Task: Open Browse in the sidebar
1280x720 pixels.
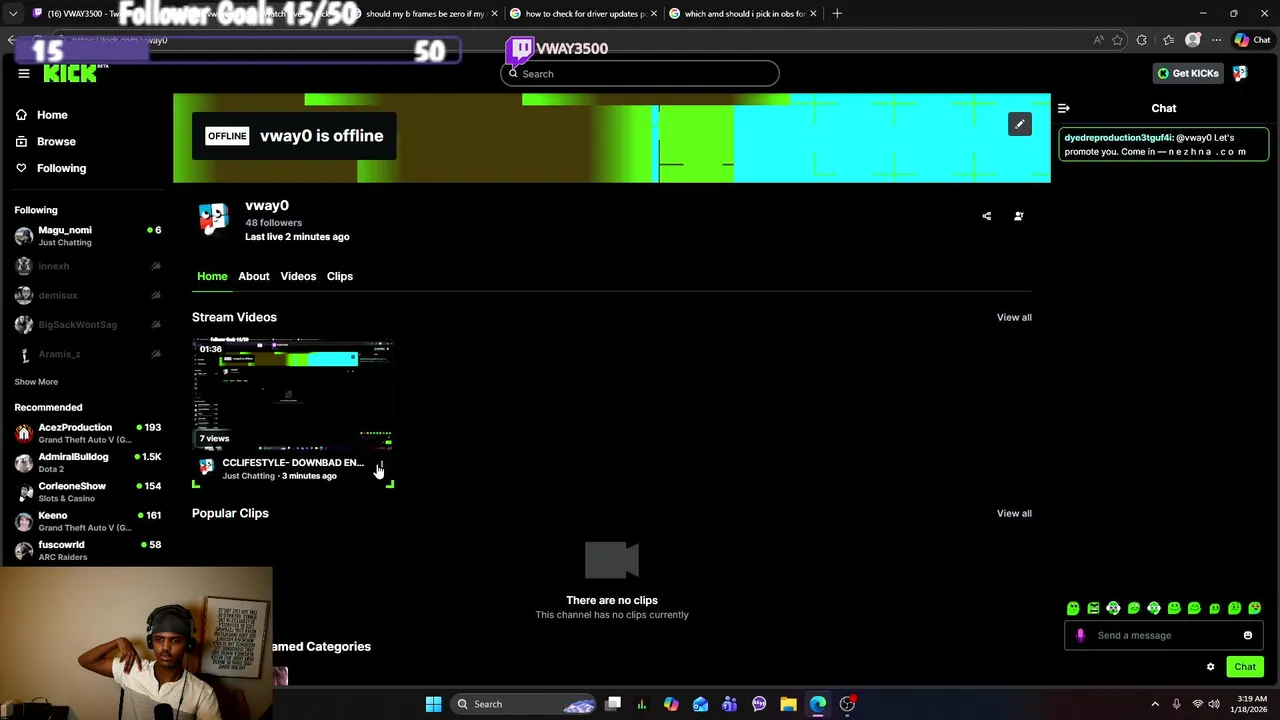Action: click(46, 142)
